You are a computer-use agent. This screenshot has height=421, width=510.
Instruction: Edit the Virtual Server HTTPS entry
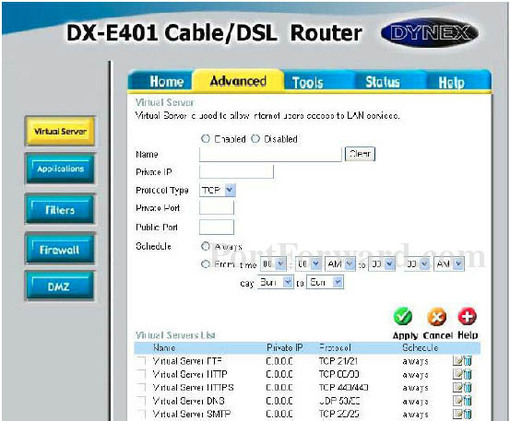[458, 387]
